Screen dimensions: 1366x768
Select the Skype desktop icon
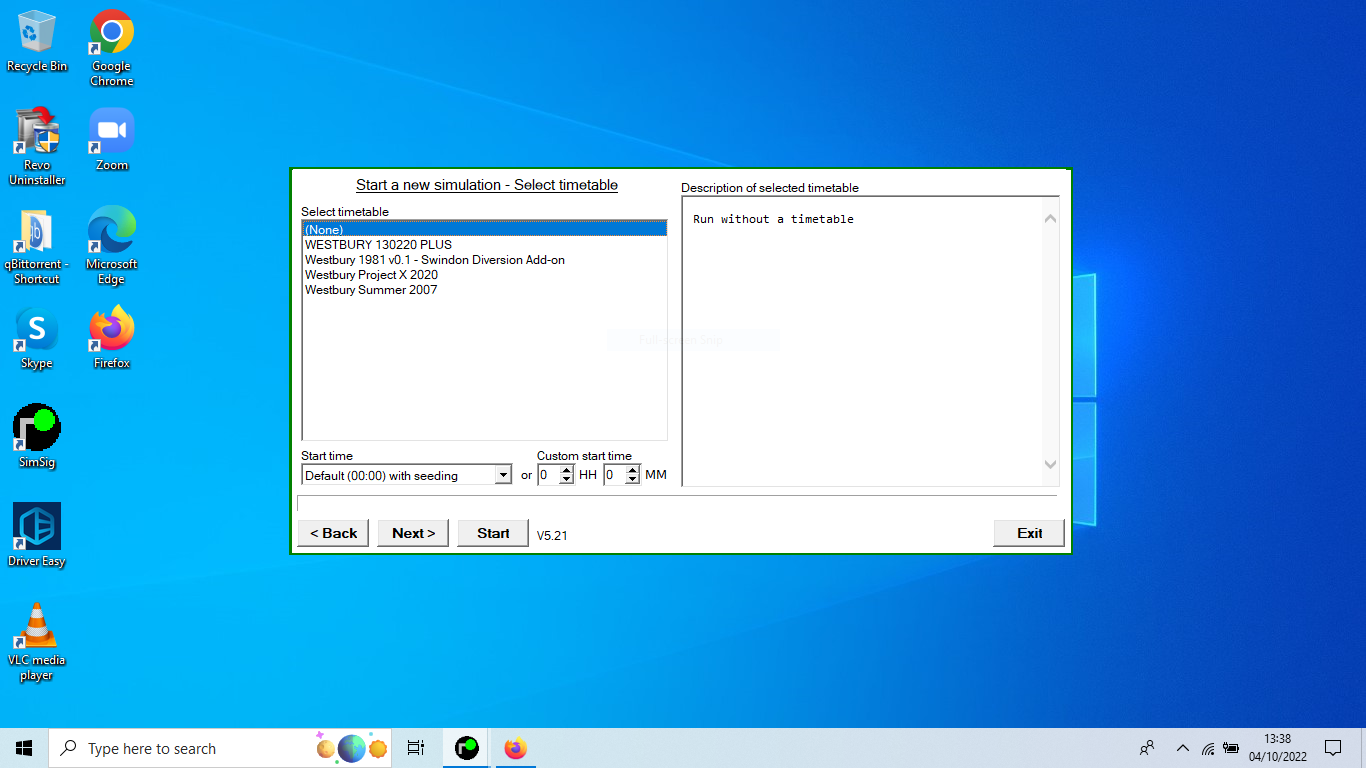click(37, 338)
